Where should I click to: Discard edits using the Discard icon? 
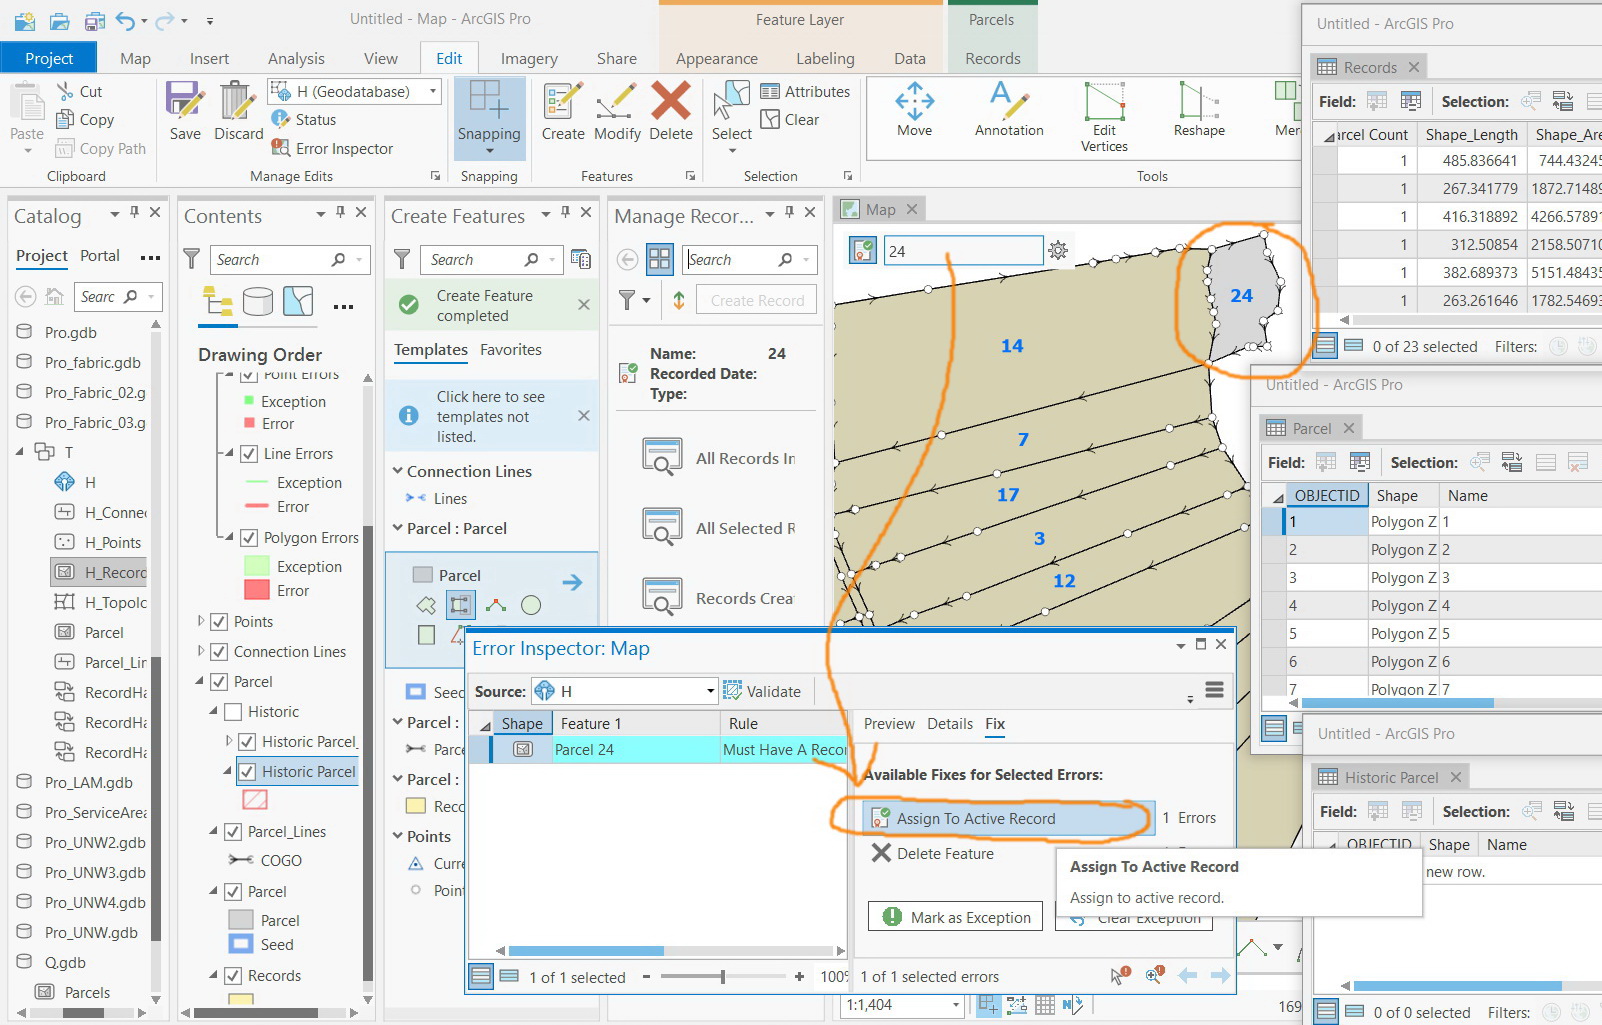coord(238,111)
